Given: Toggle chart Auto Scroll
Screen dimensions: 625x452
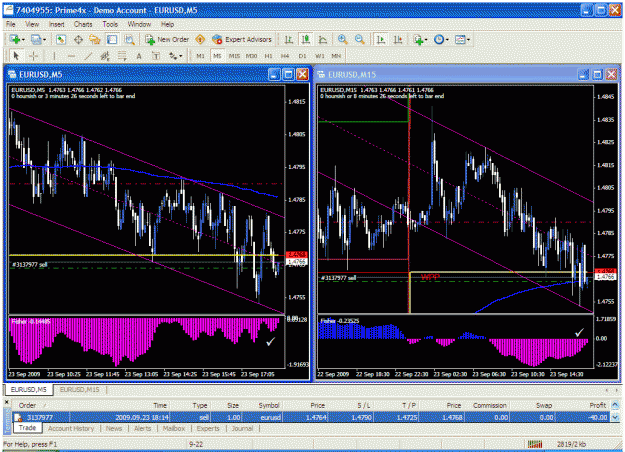Looking at the screenshot, I should tap(381, 39).
